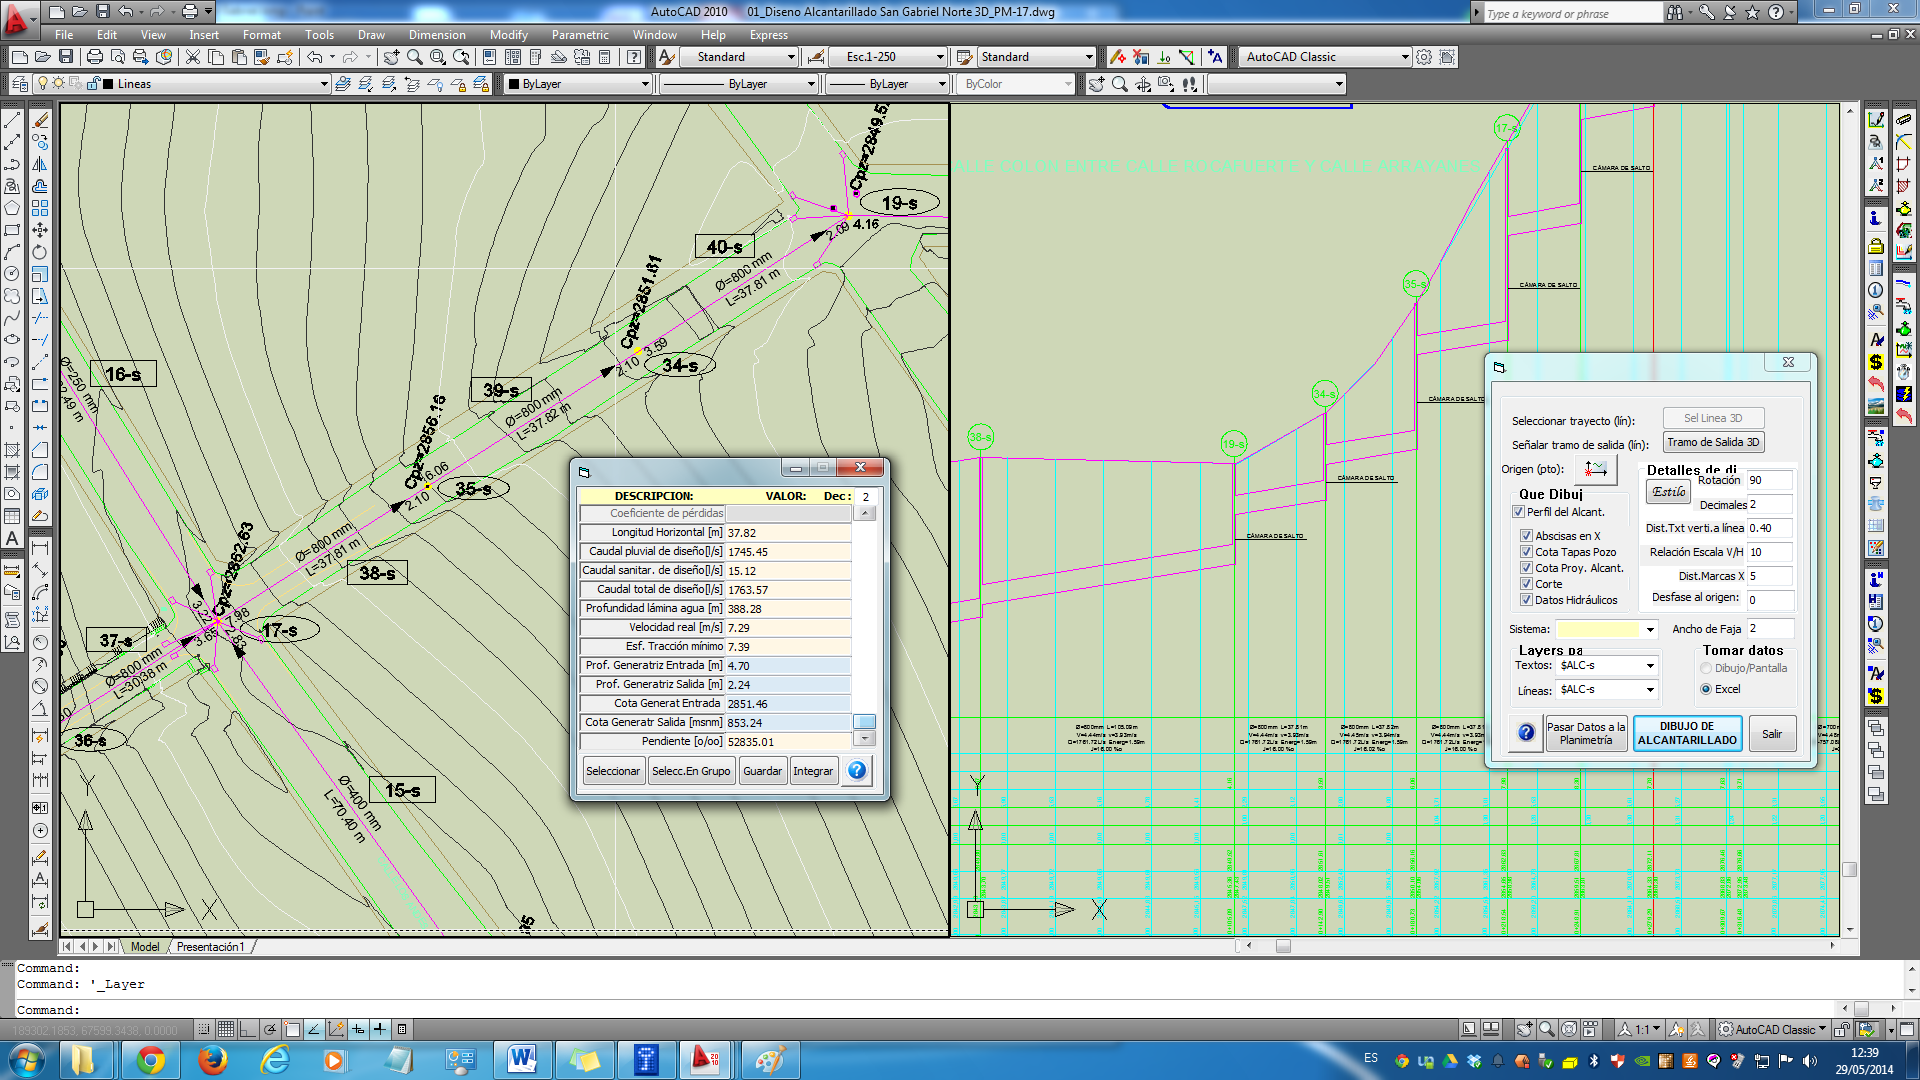Select the Excel radio button
The height and width of the screenshot is (1080, 1920).
(x=1706, y=689)
